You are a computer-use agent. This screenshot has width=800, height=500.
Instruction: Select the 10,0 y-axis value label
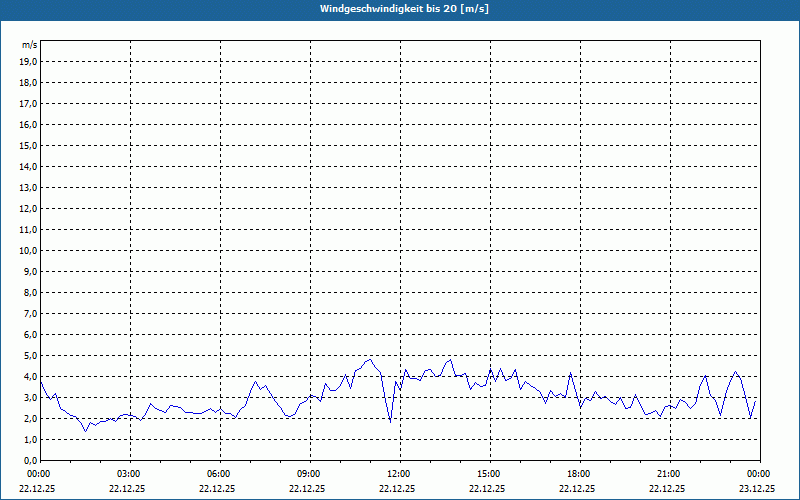click(29, 250)
